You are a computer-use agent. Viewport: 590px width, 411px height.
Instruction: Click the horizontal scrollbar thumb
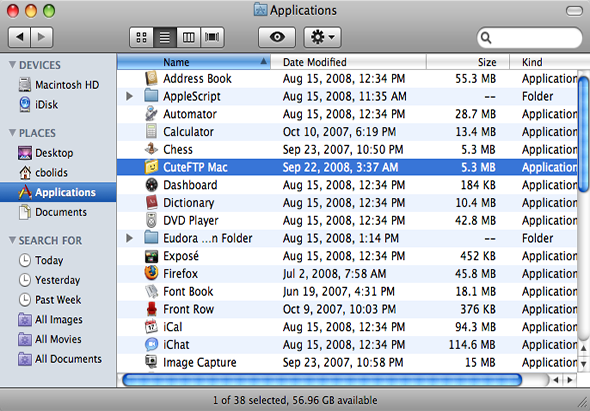click(322, 379)
